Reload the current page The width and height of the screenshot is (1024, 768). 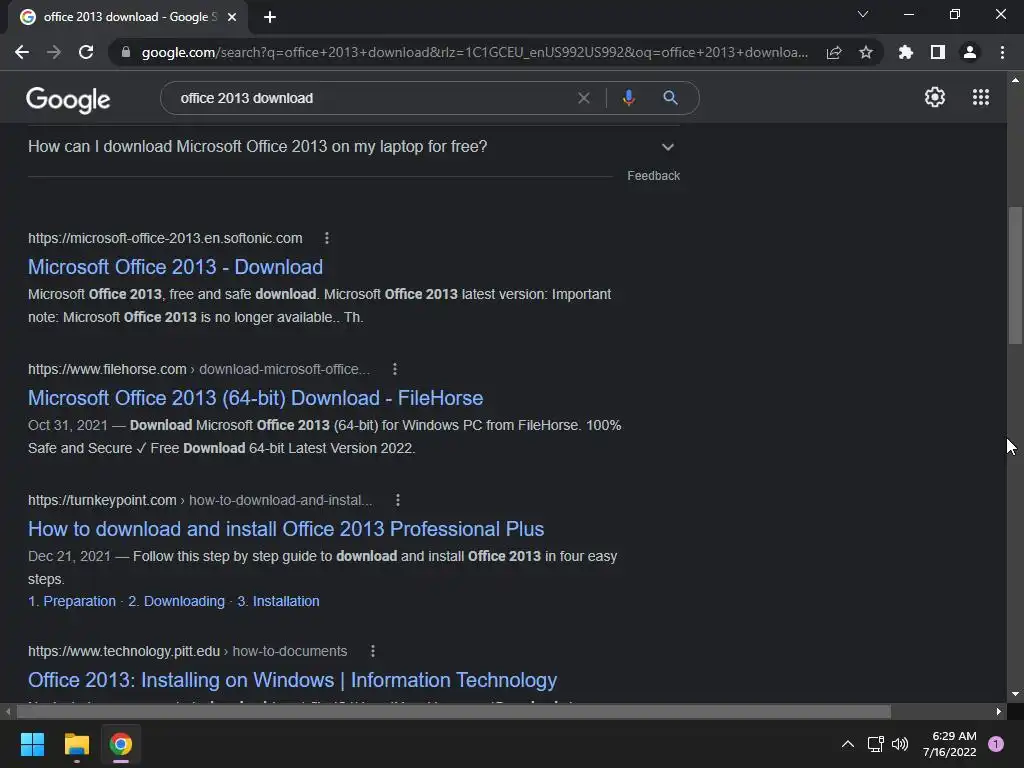pyautogui.click(x=86, y=52)
